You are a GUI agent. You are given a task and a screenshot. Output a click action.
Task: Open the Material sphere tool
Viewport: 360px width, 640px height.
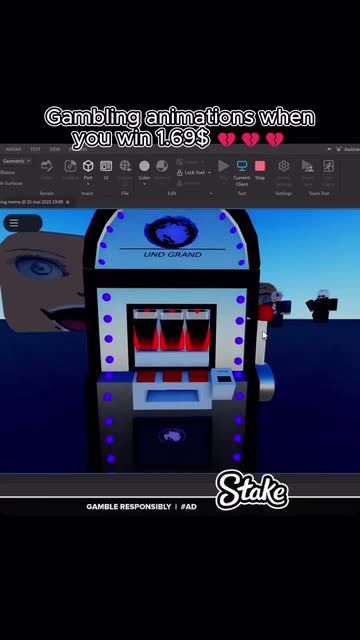pos(162,166)
